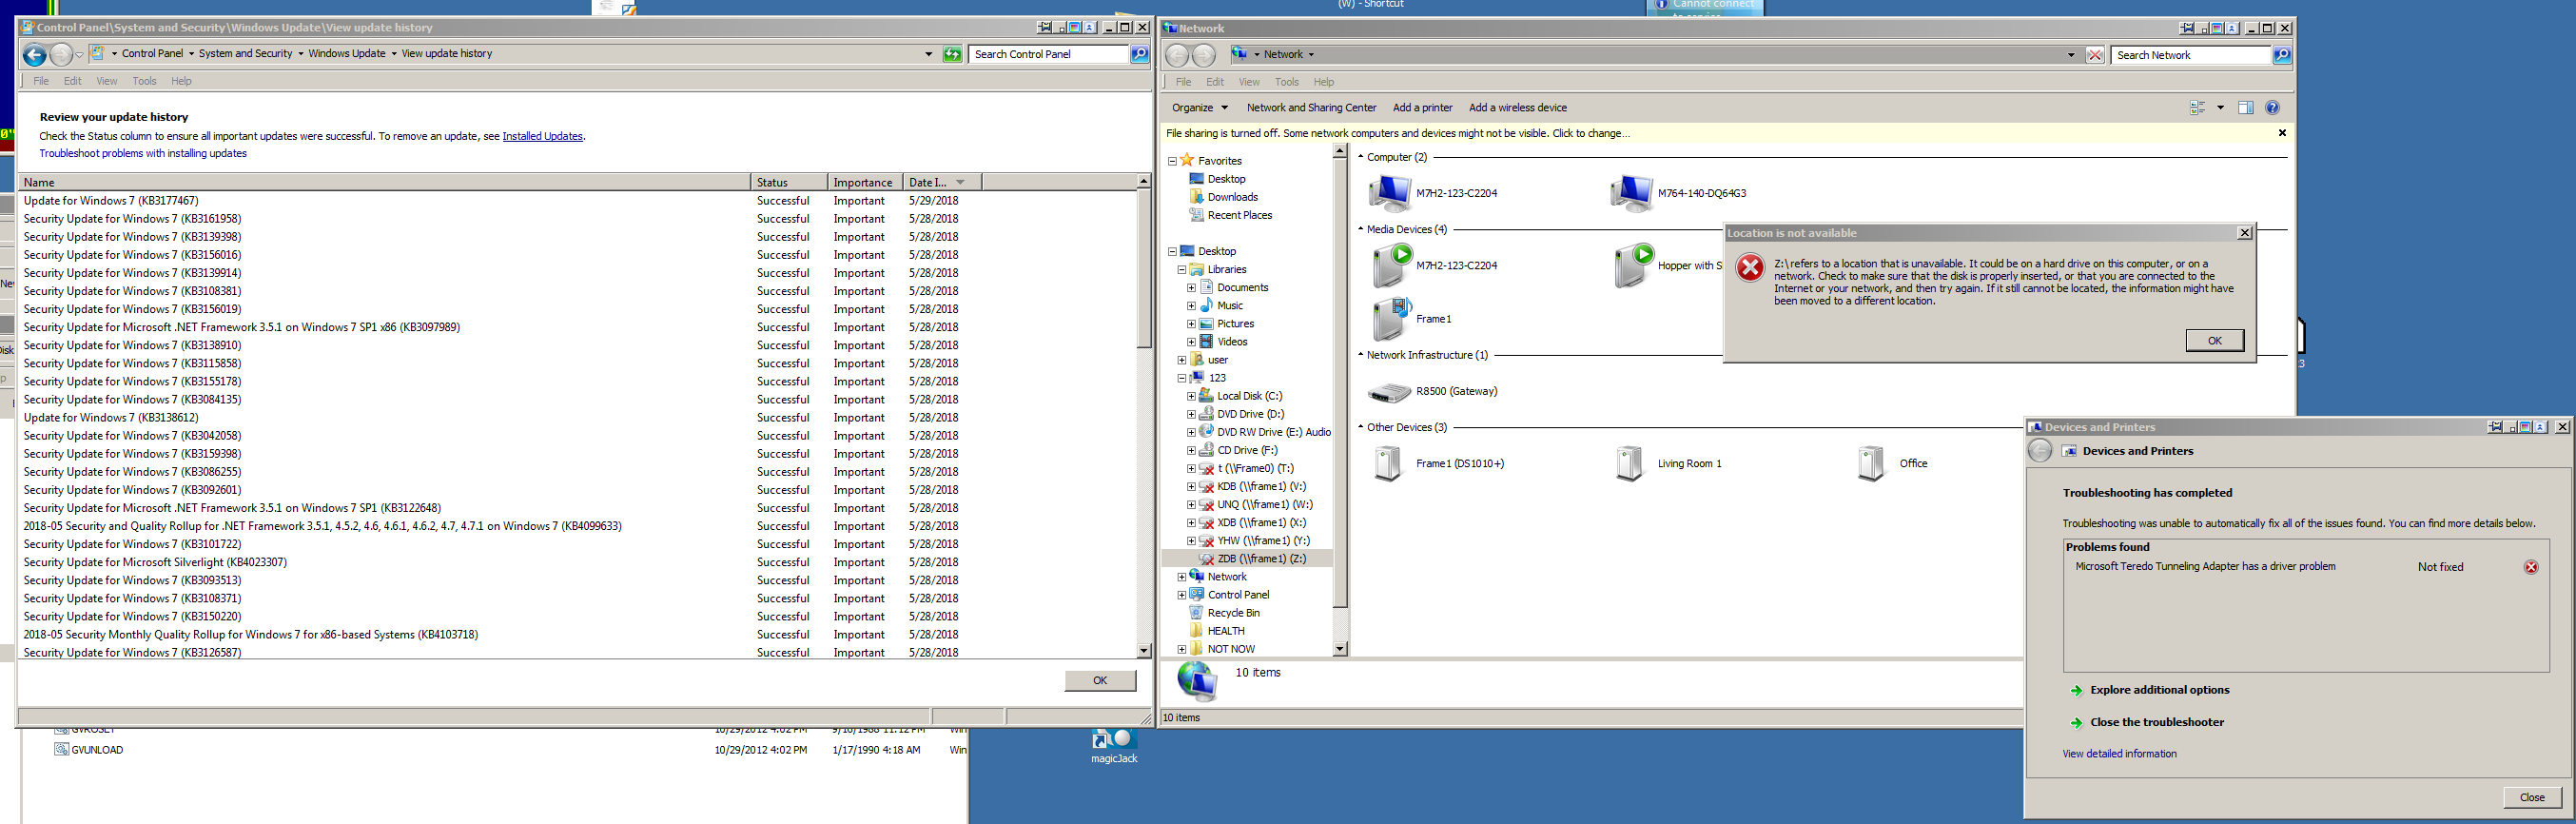Click the Search Network magnifier icon
Image resolution: width=2576 pixels, height=824 pixels.
[2282, 55]
